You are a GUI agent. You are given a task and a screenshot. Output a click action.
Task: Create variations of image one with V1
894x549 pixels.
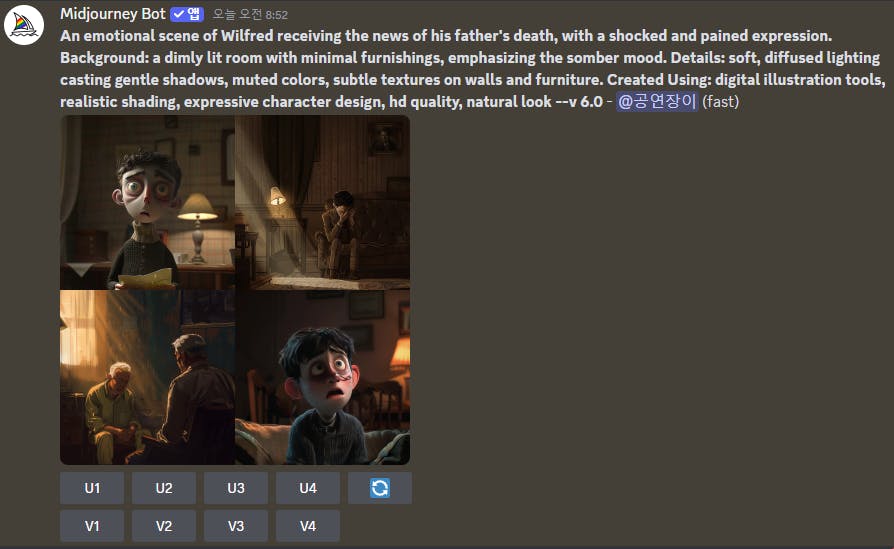(92, 526)
